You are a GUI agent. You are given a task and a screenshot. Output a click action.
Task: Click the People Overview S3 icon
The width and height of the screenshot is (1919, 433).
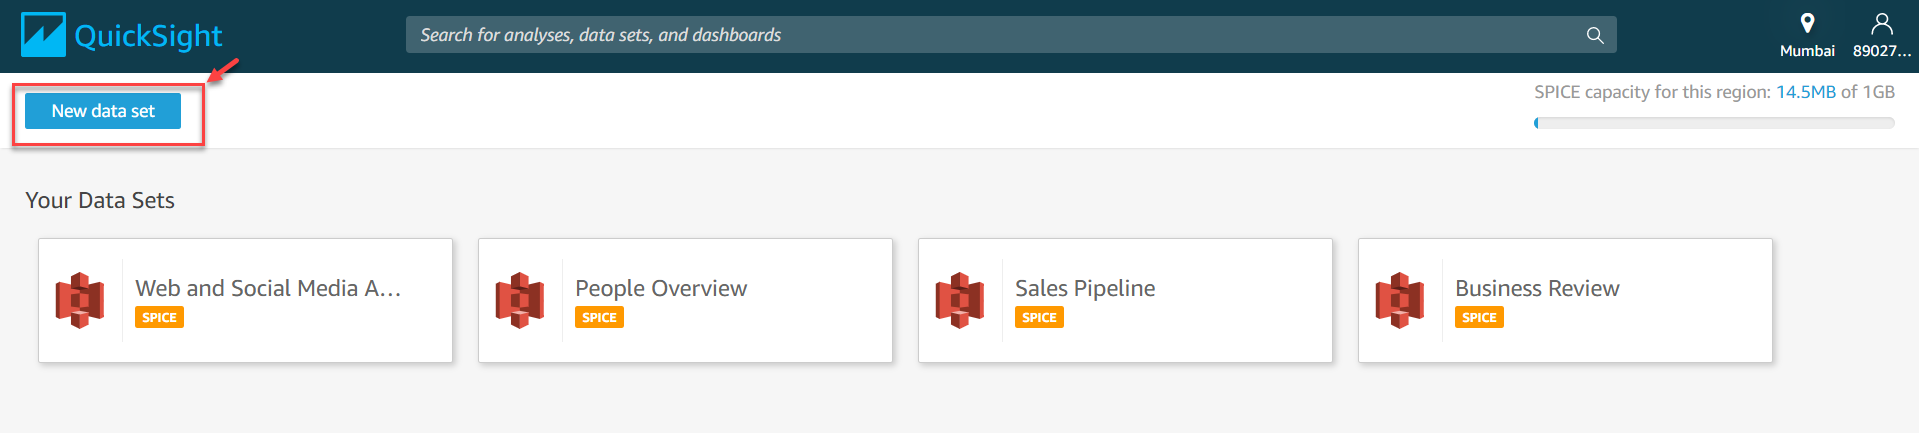(x=520, y=300)
